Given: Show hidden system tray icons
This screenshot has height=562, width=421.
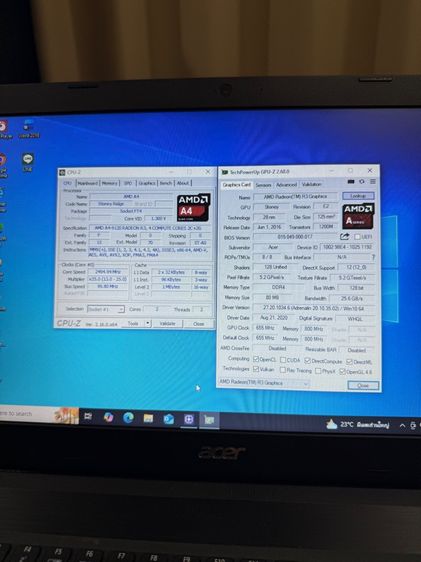Looking at the screenshot, I should click(402, 426).
